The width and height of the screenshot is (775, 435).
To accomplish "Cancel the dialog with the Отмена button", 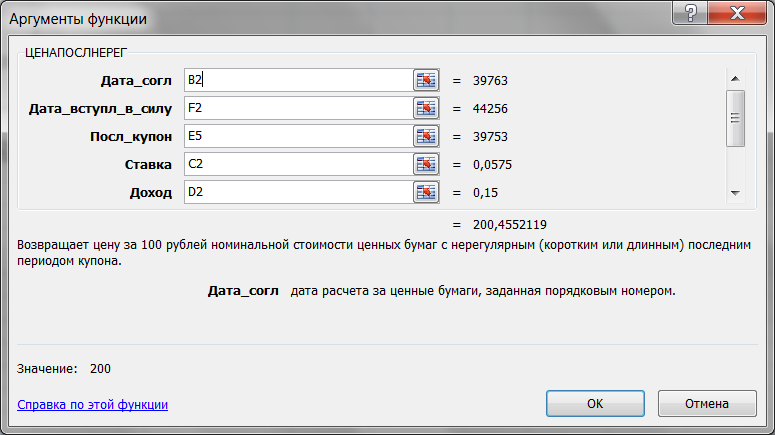I will coord(707,403).
